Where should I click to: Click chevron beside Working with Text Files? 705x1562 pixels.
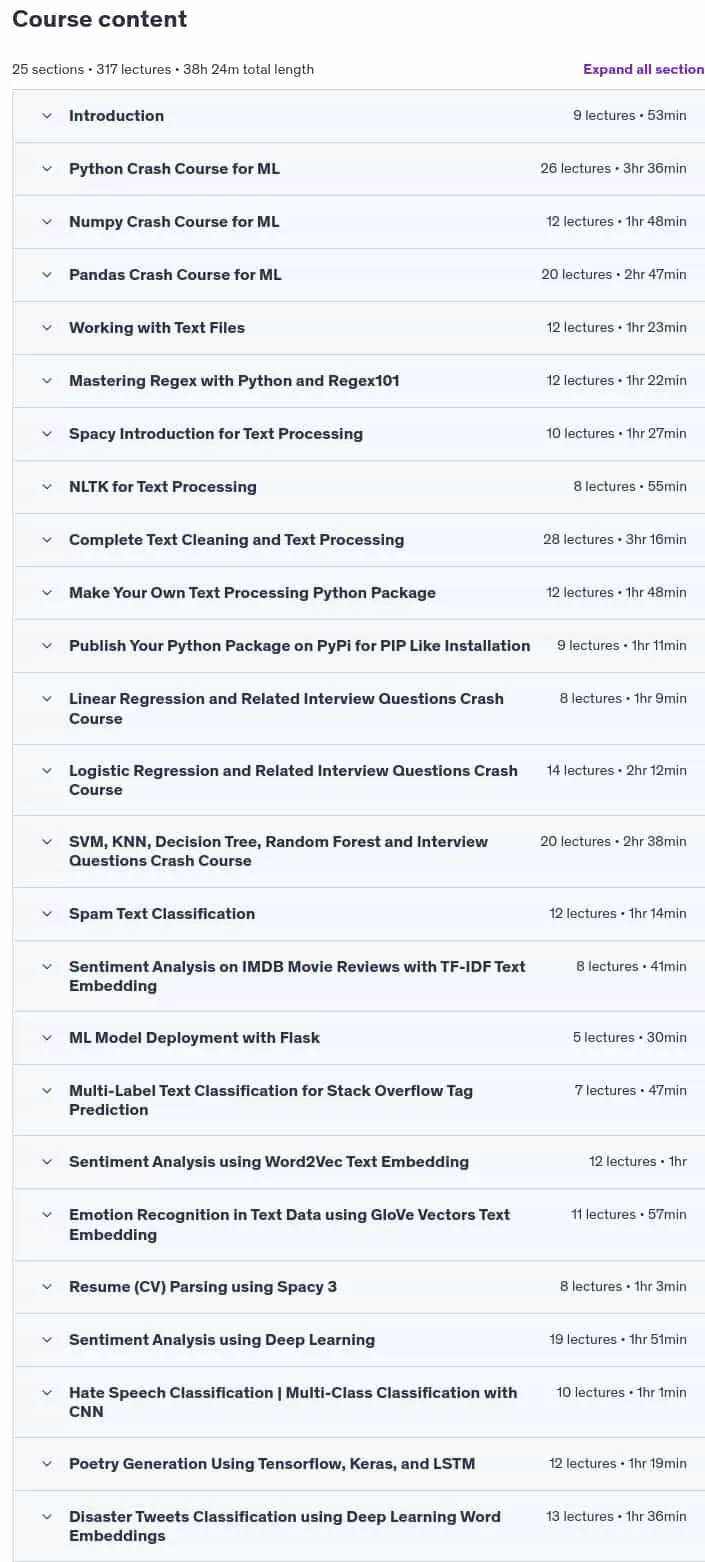click(x=46, y=328)
